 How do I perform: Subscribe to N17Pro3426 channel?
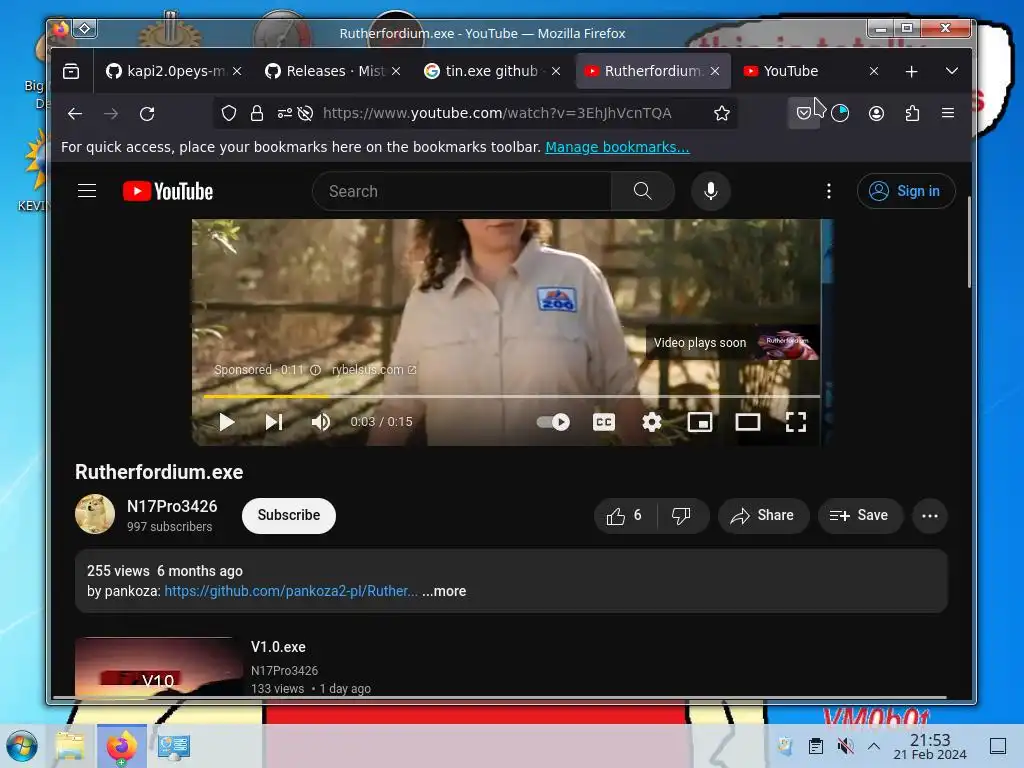coord(289,515)
